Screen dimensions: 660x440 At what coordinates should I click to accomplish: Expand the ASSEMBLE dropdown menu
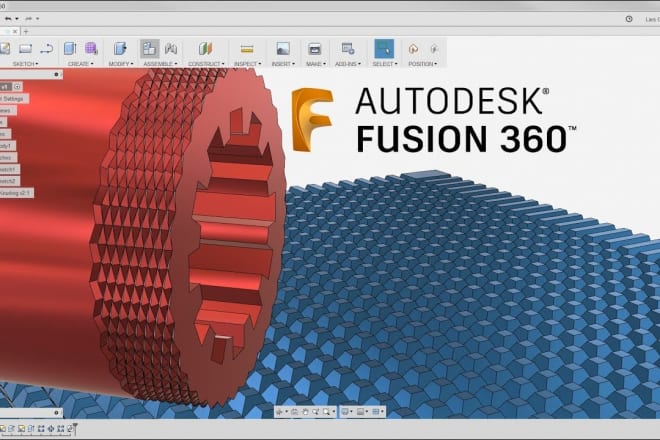tap(160, 64)
